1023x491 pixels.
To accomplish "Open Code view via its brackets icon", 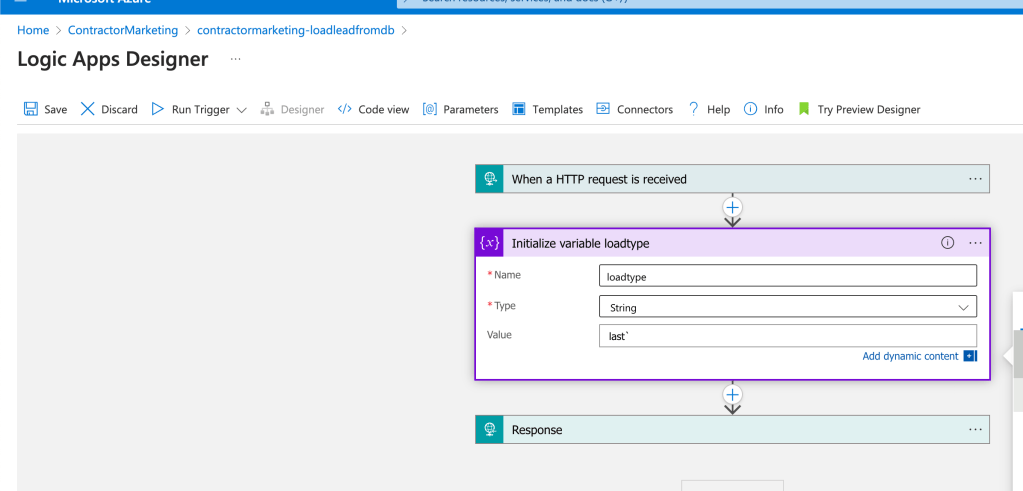I will [x=344, y=109].
